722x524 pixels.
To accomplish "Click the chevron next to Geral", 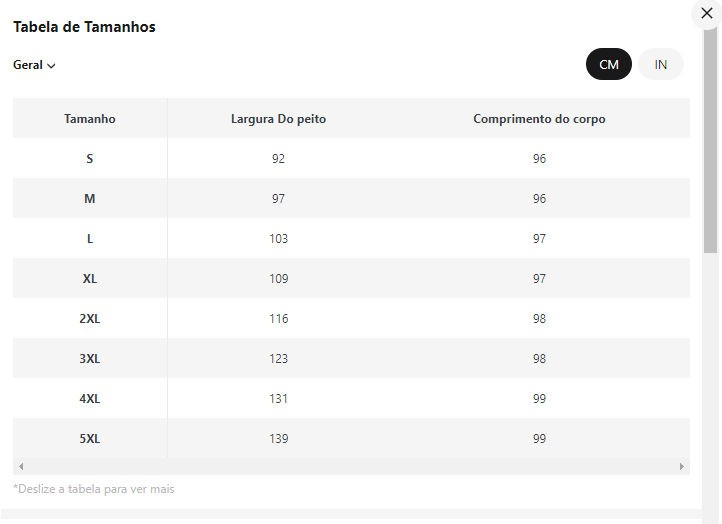I will [x=51, y=66].
